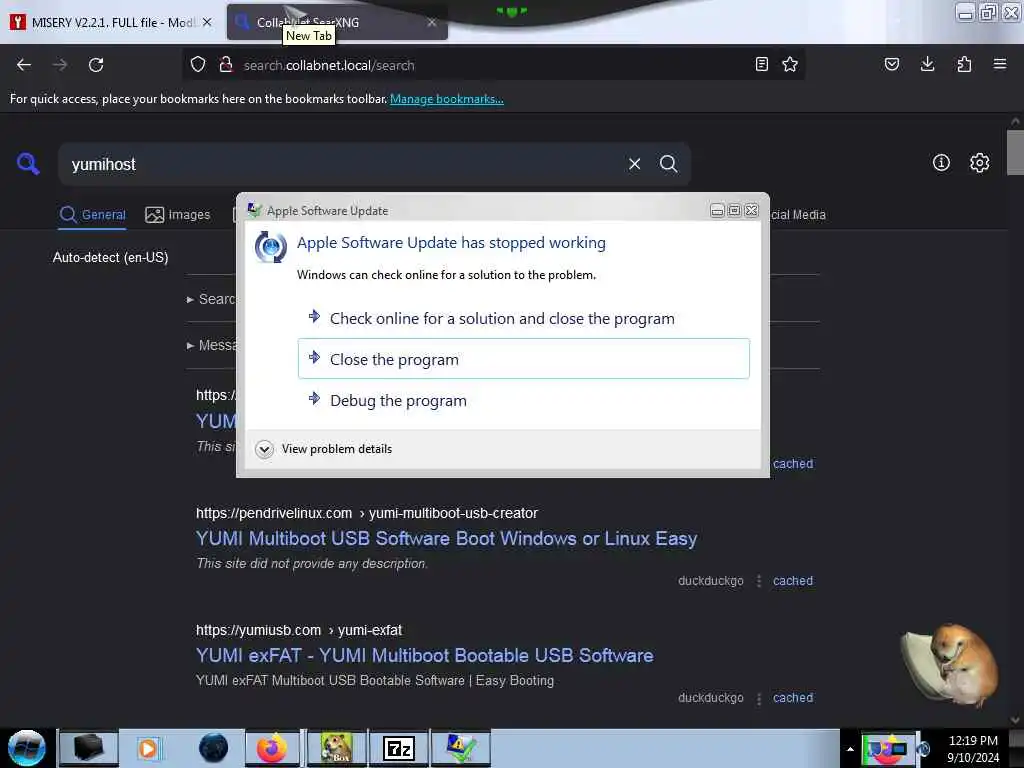Click the colorful system tray icon
1024x768 pixels.
point(888,748)
